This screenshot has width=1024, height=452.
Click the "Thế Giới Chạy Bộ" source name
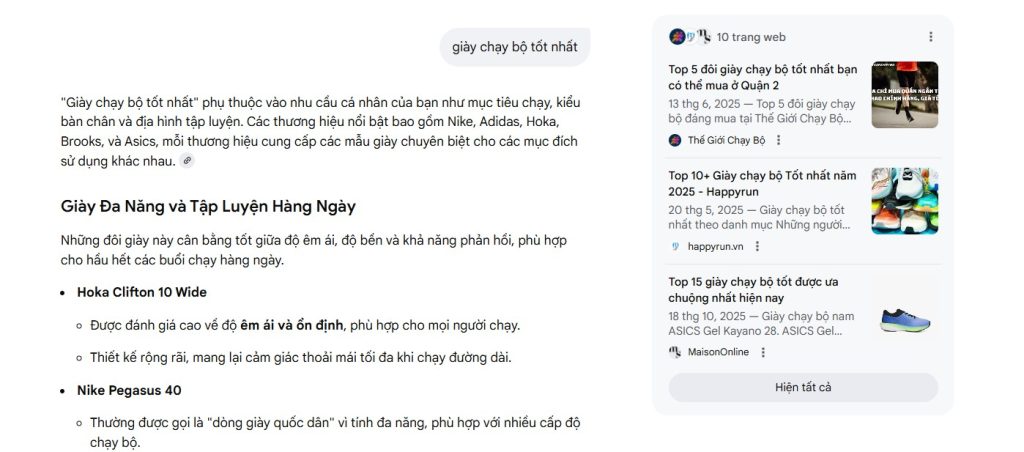(726, 140)
